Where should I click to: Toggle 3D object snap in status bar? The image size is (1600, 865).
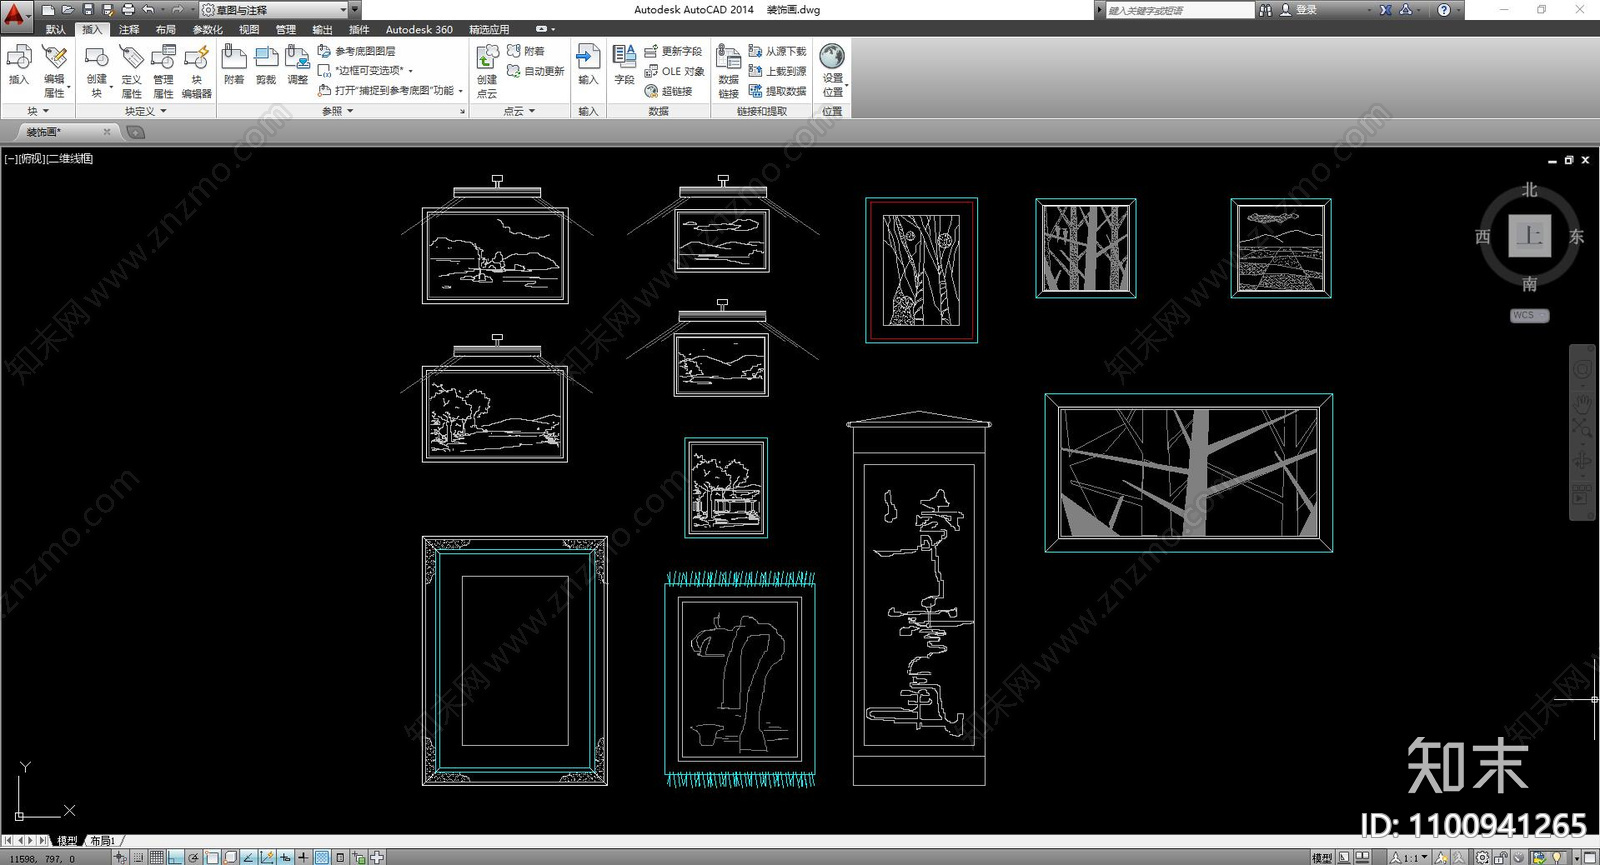(230, 857)
